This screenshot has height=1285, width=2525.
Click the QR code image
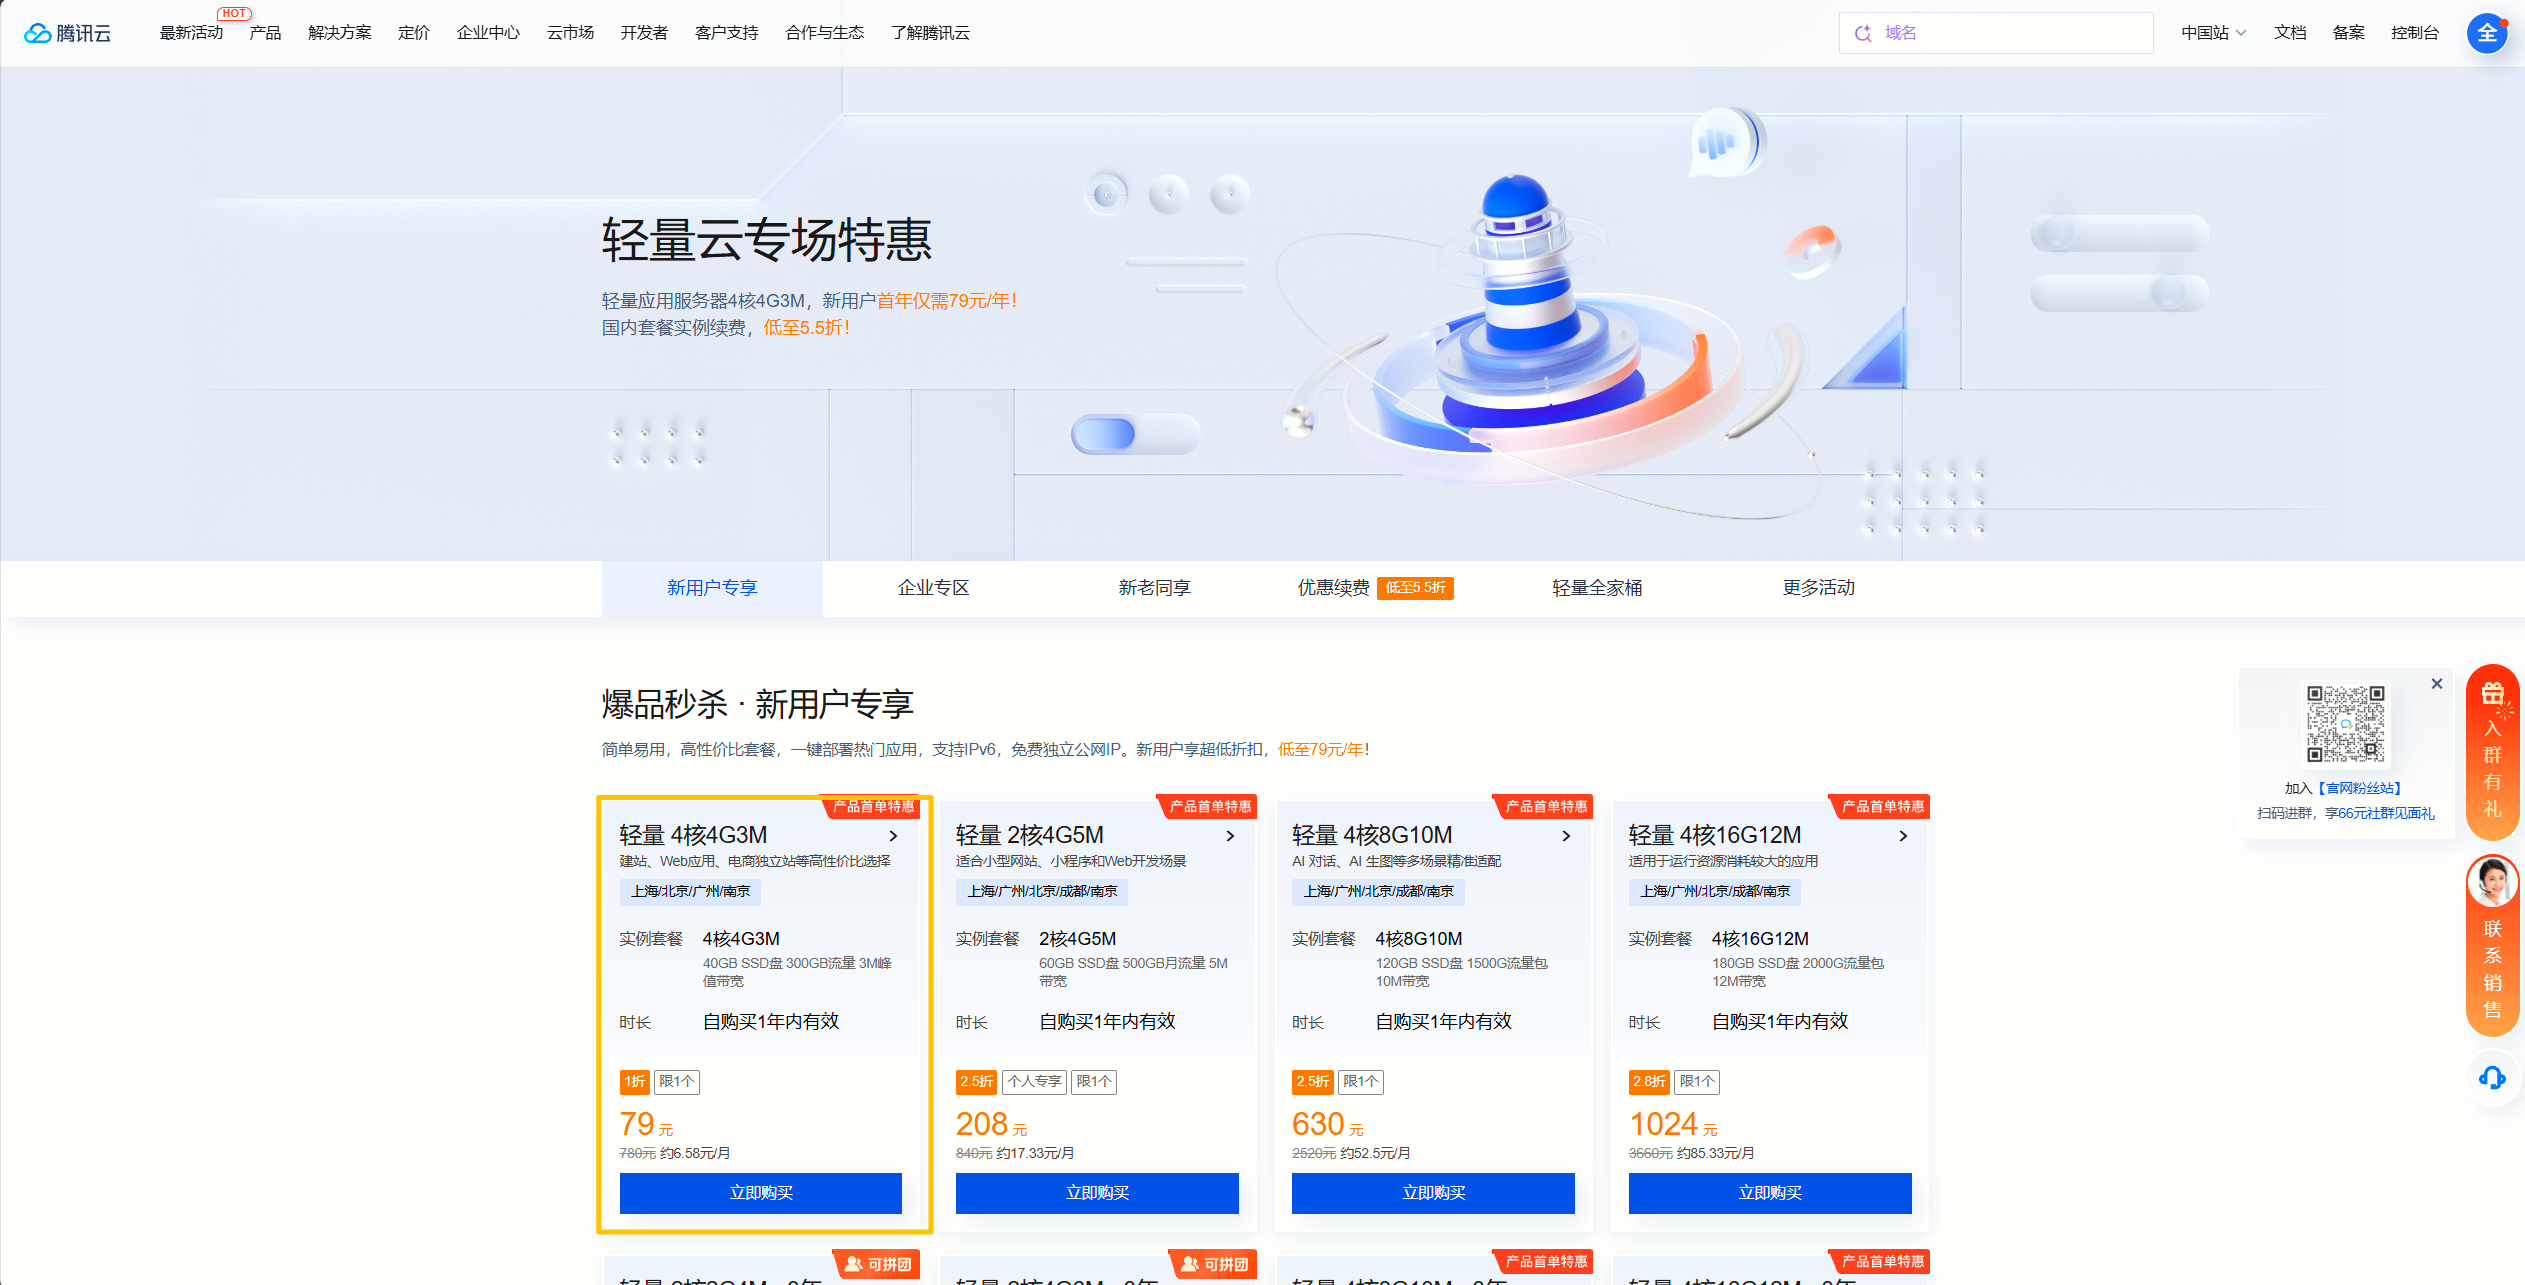[2345, 723]
